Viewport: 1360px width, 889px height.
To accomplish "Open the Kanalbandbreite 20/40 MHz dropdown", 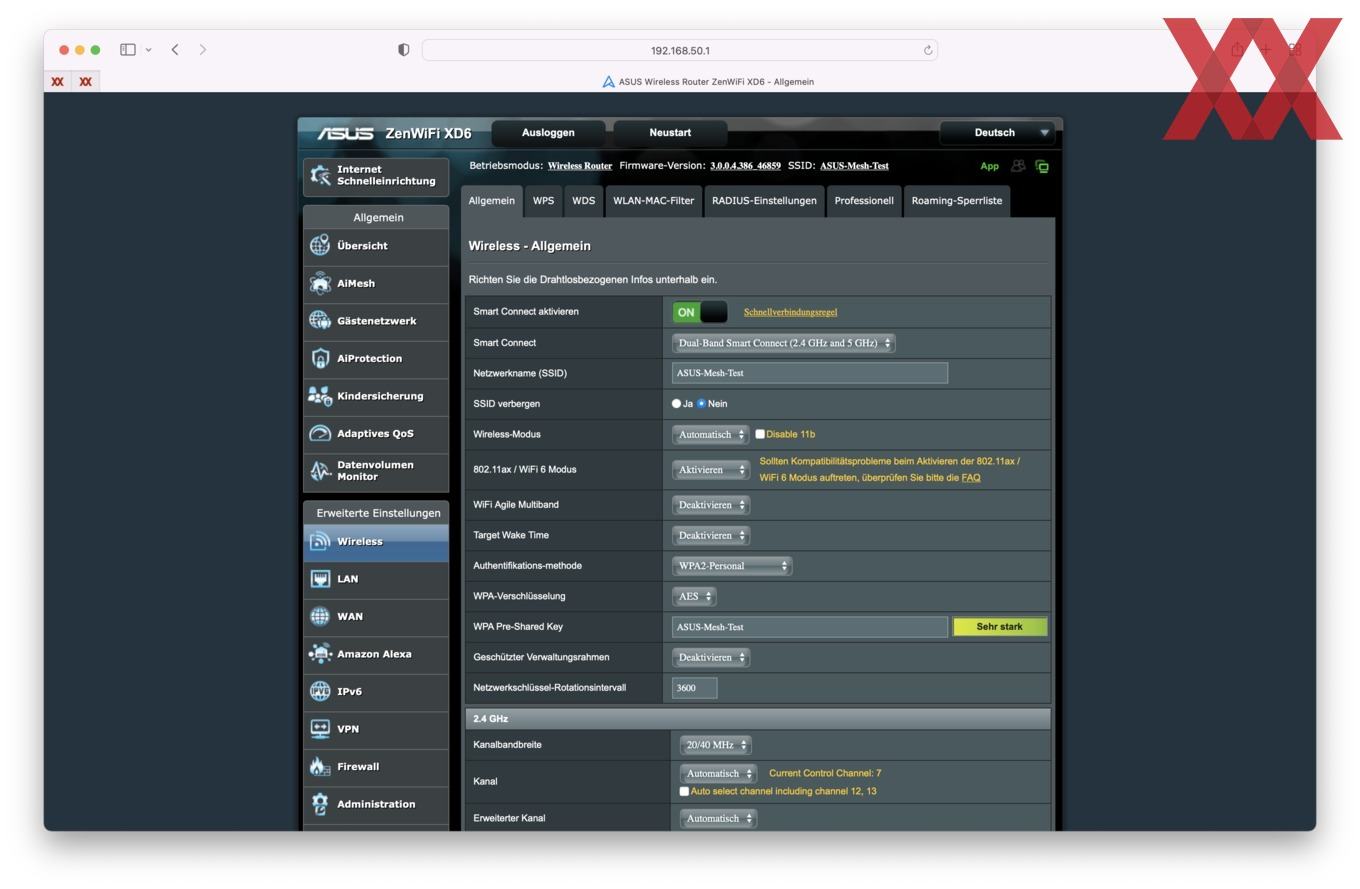I will tap(715, 745).
